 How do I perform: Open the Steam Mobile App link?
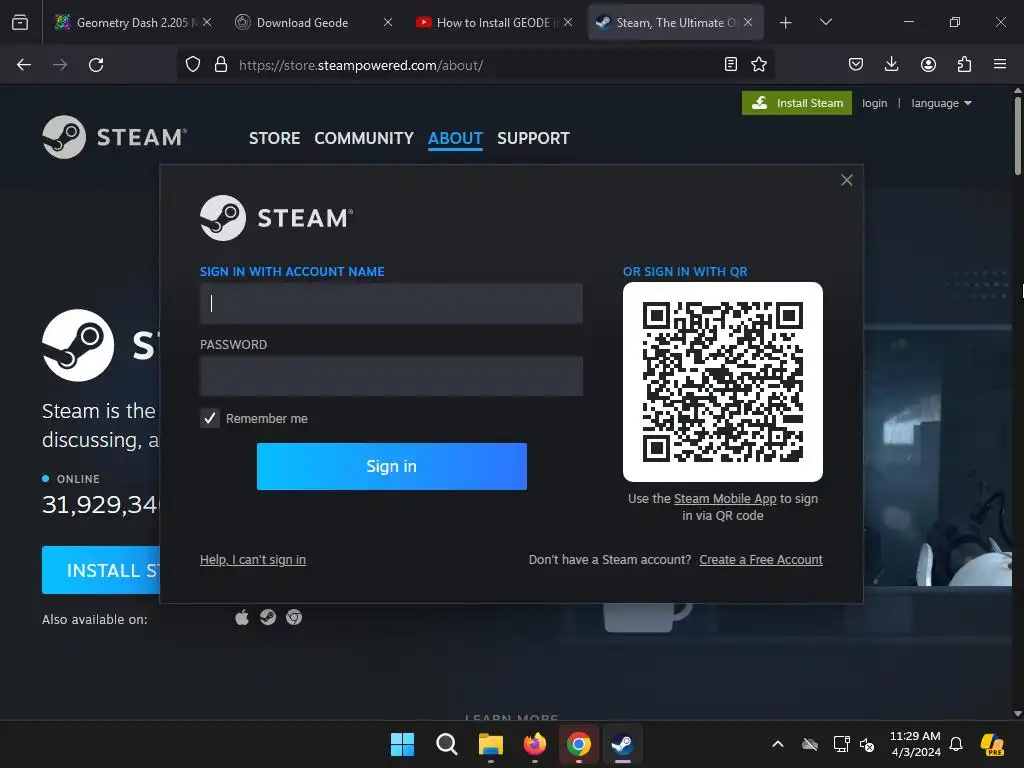pos(725,499)
